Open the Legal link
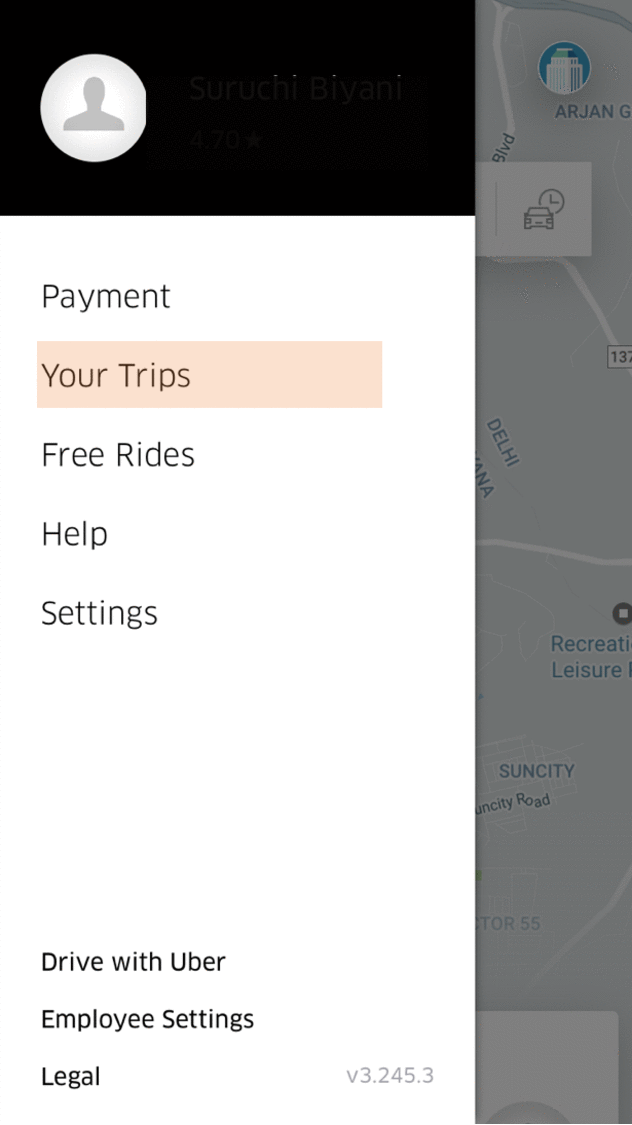The height and width of the screenshot is (1125, 632). click(71, 1076)
